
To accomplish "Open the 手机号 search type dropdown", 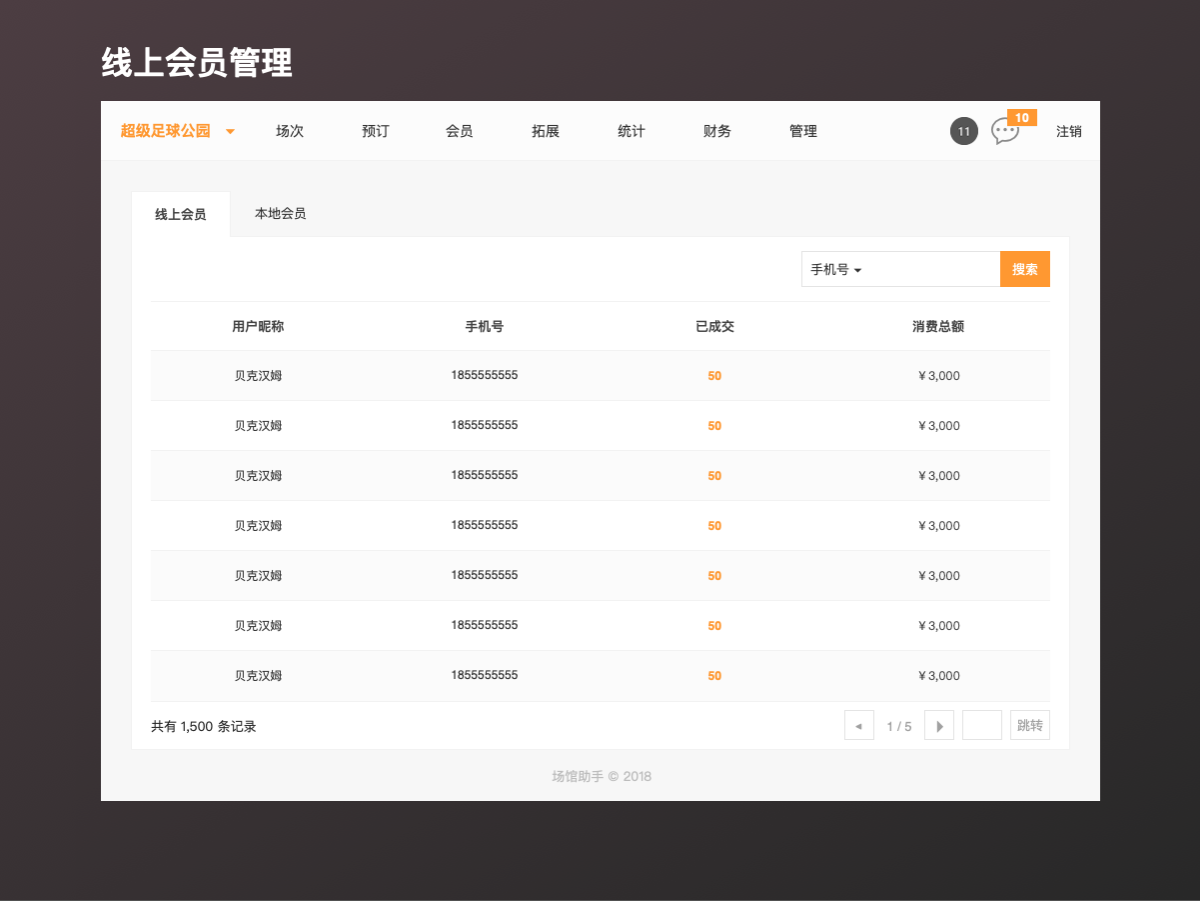I will pyautogui.click(x=836, y=269).
